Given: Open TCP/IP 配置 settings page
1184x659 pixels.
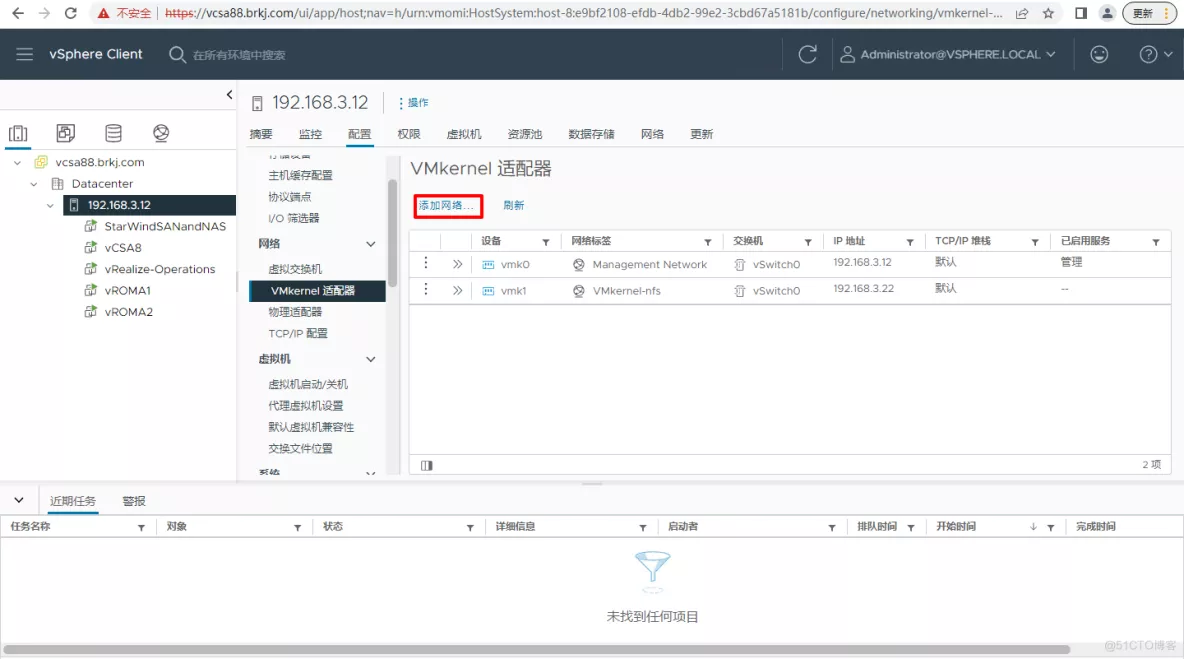Looking at the screenshot, I should (298, 333).
